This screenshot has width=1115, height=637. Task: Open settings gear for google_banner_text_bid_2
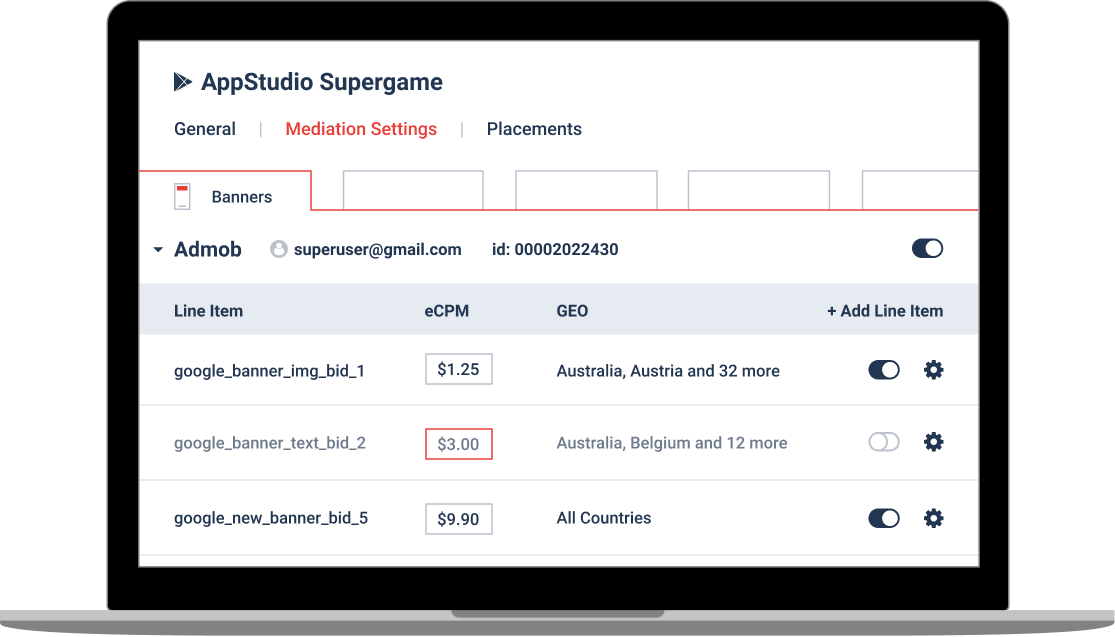[933, 442]
